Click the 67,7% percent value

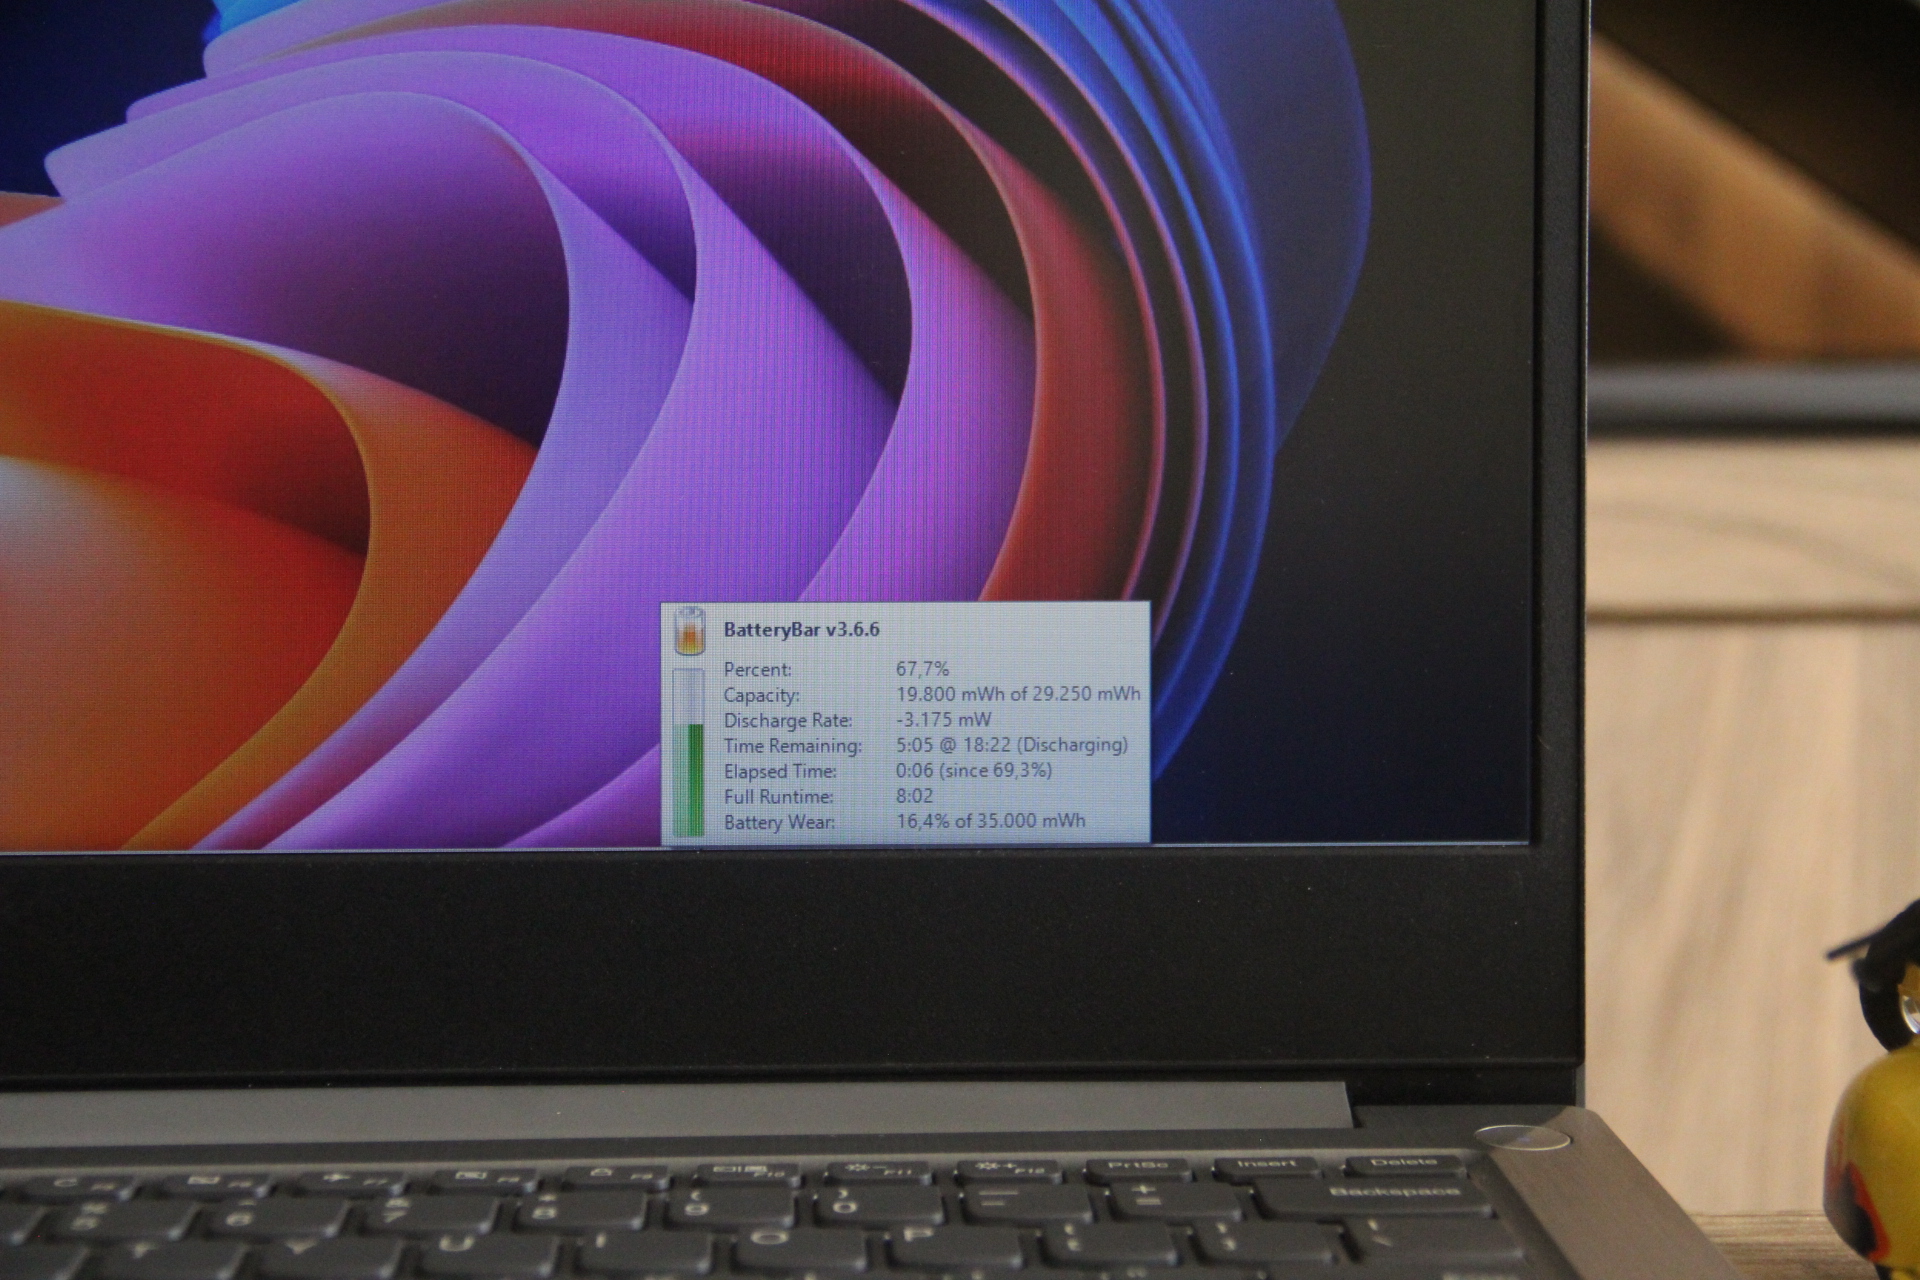point(922,668)
